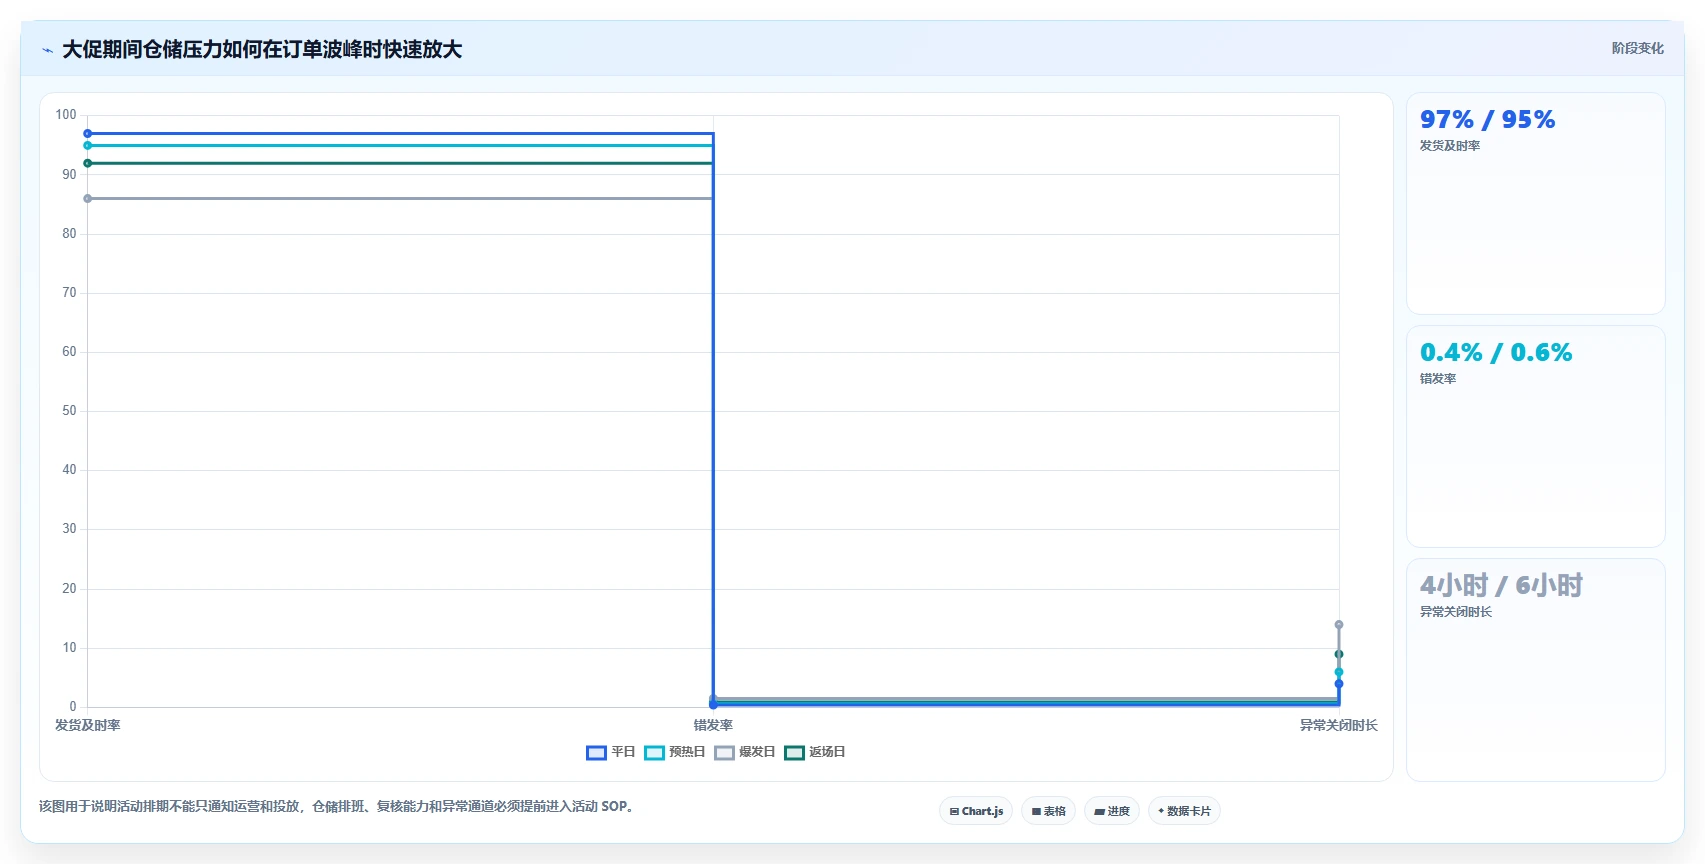Click the 发货及时率 x-axis label
Image resolution: width=1705 pixels, height=864 pixels.
pyautogui.click(x=88, y=725)
